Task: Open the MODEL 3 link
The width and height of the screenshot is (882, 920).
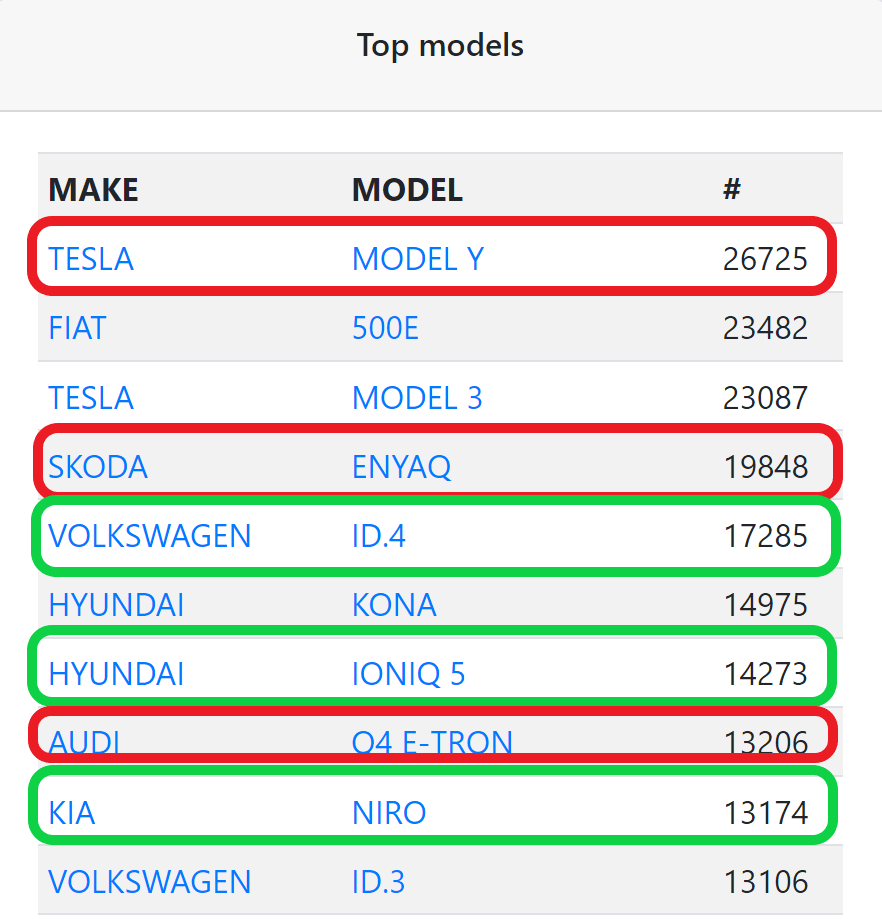Action: [417, 398]
